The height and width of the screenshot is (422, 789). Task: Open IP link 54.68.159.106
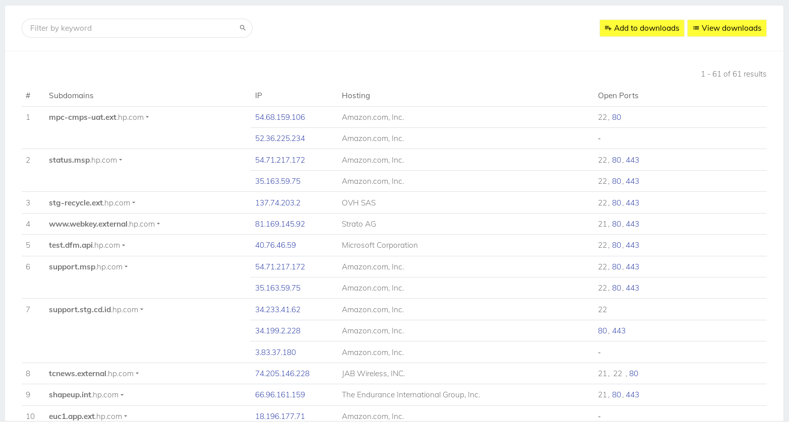280,117
